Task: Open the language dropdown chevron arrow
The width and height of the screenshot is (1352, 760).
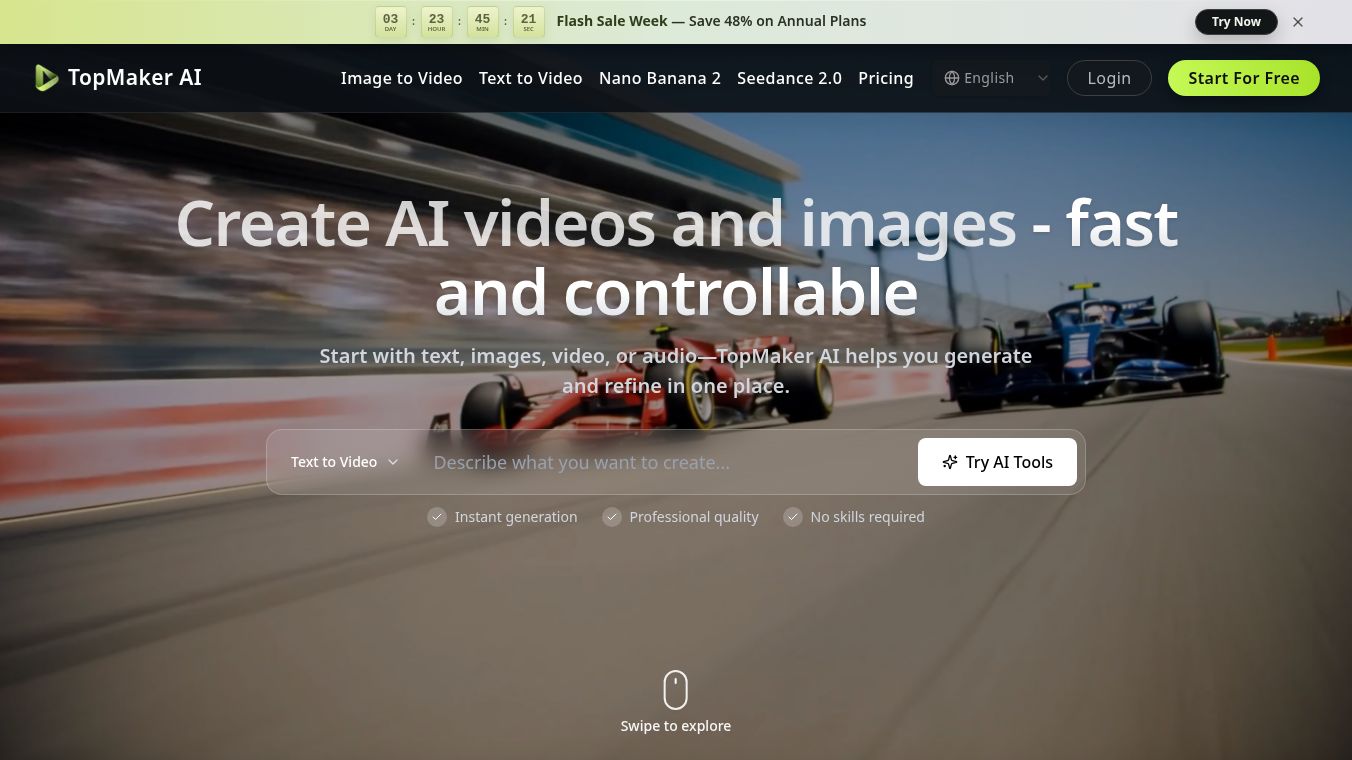Action: 1042,78
